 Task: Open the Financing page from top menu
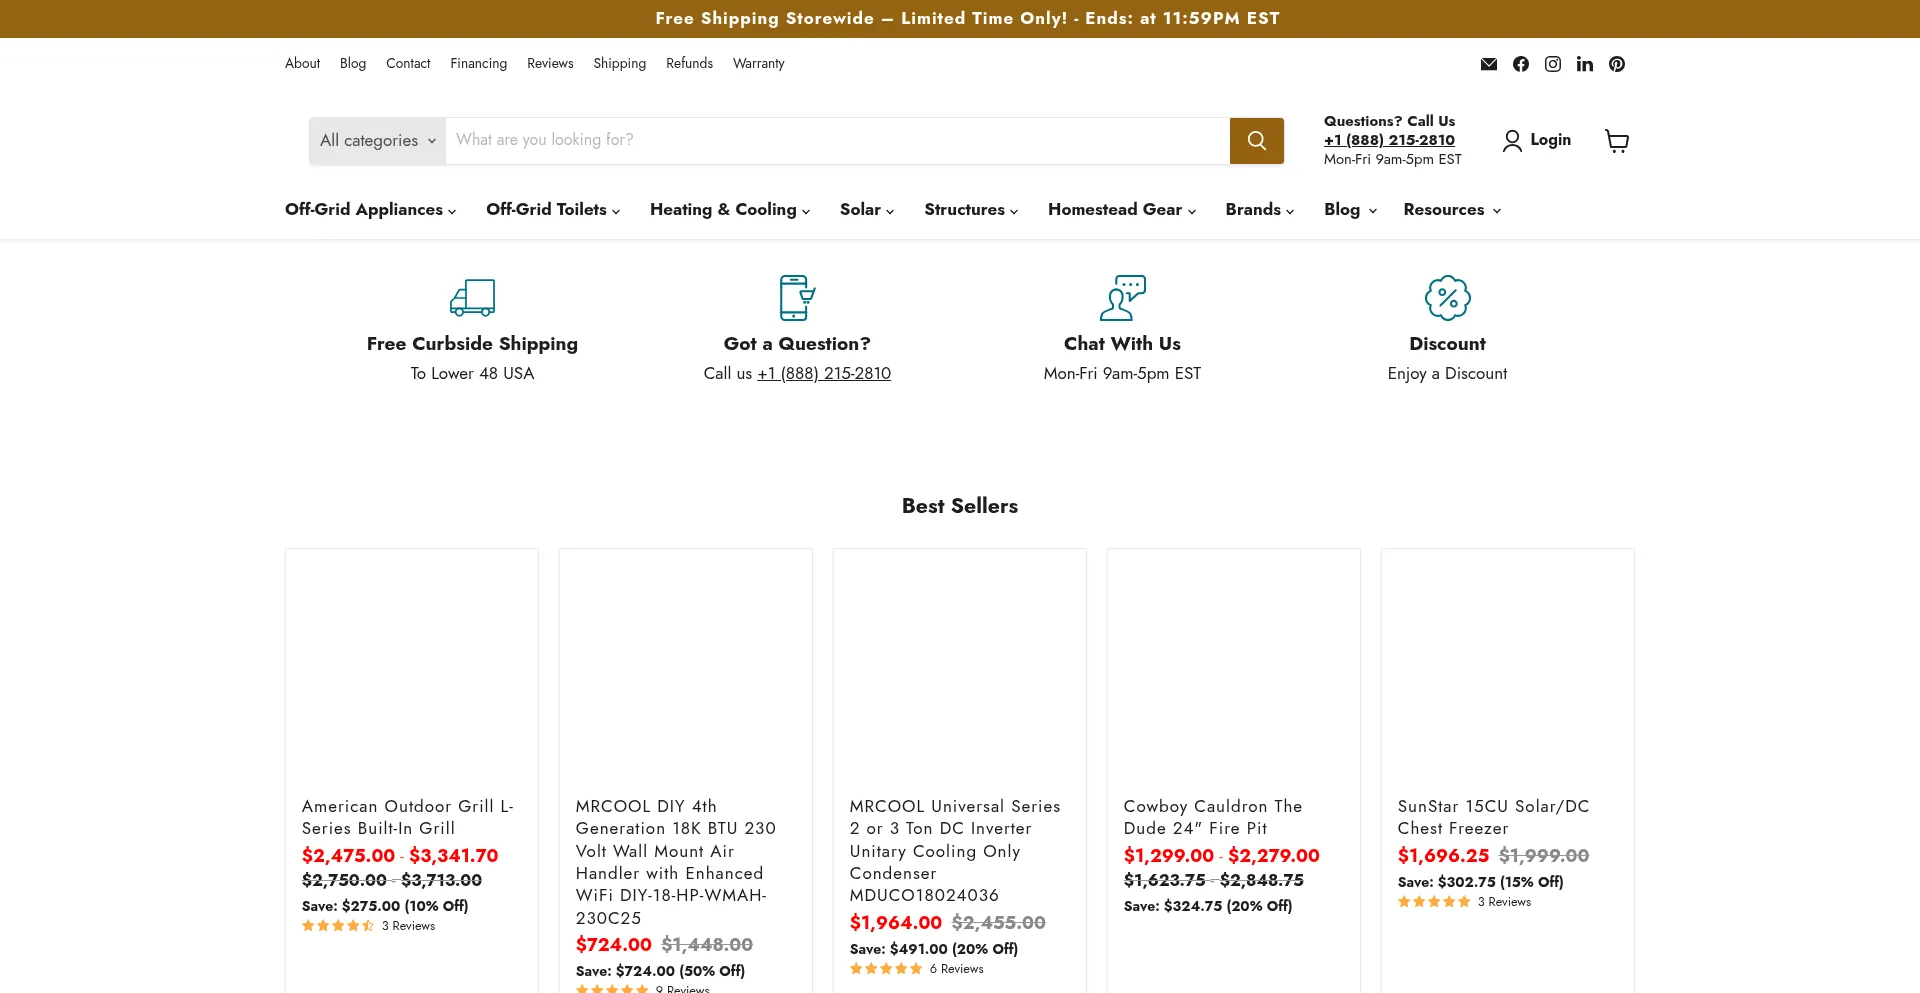(478, 64)
